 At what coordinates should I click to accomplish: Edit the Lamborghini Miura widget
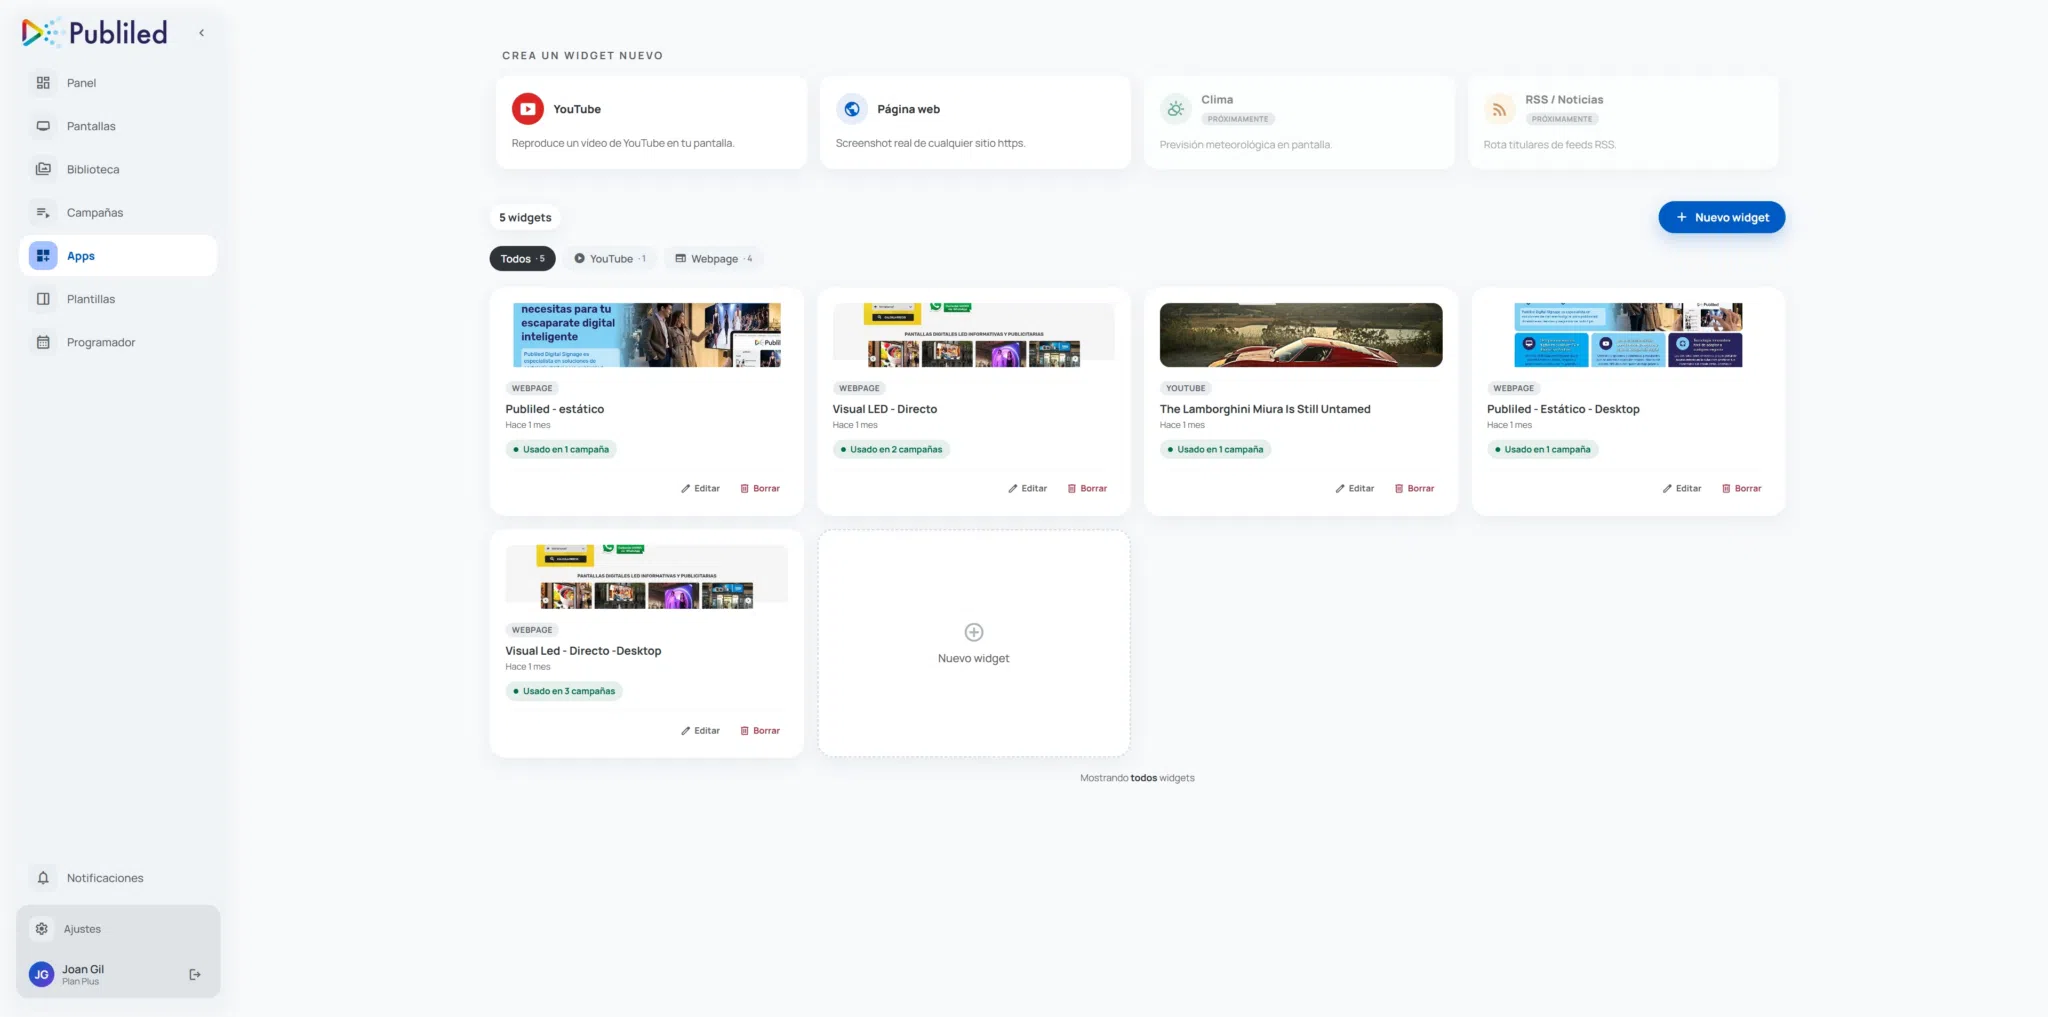[1355, 489]
